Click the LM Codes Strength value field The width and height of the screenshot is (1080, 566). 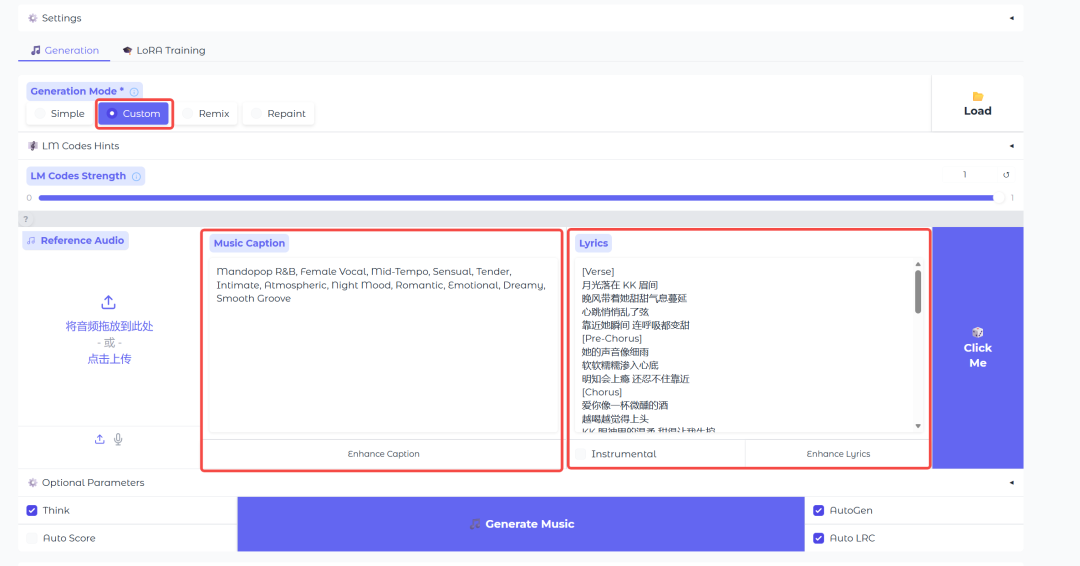[x=964, y=175]
